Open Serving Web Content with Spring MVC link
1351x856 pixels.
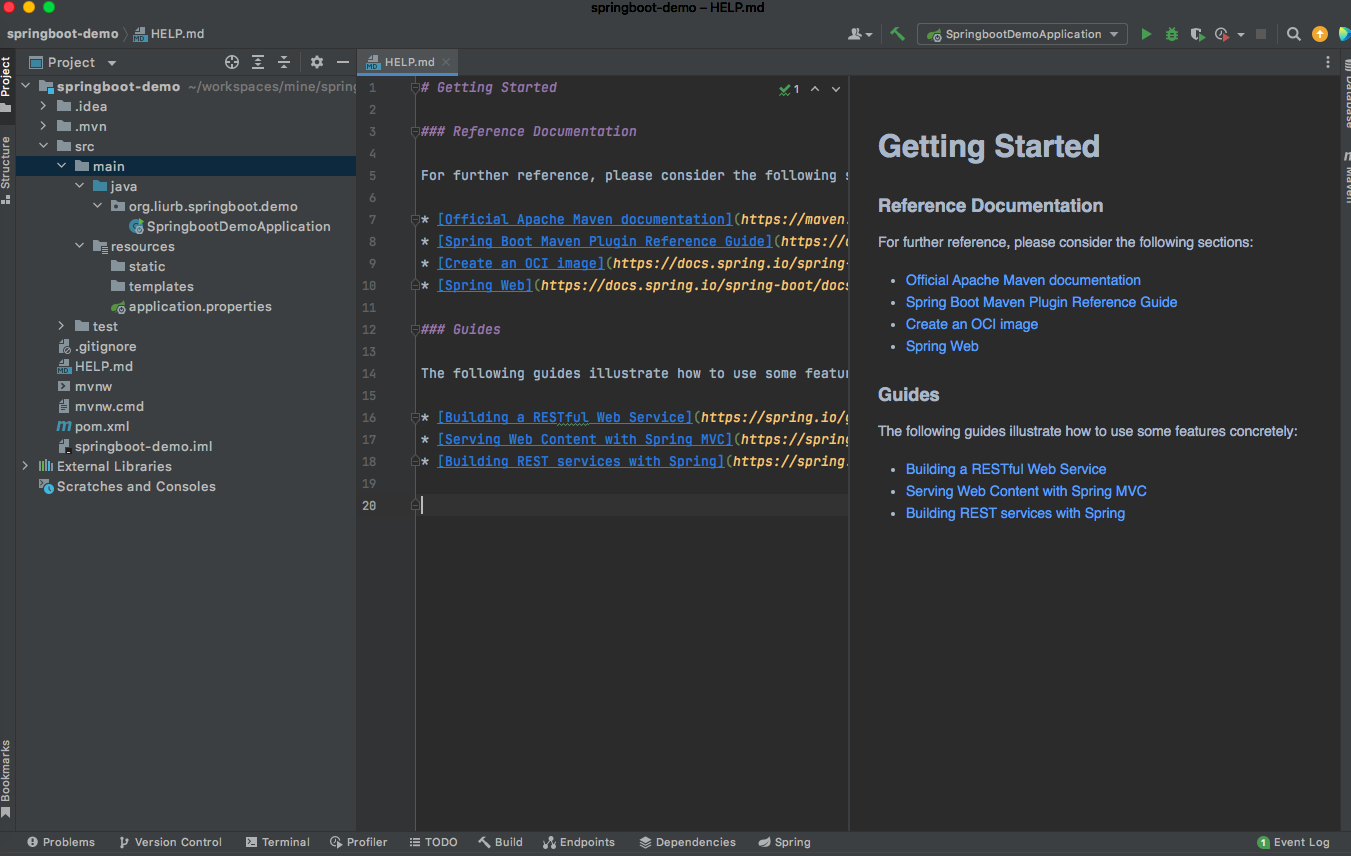pos(1026,491)
